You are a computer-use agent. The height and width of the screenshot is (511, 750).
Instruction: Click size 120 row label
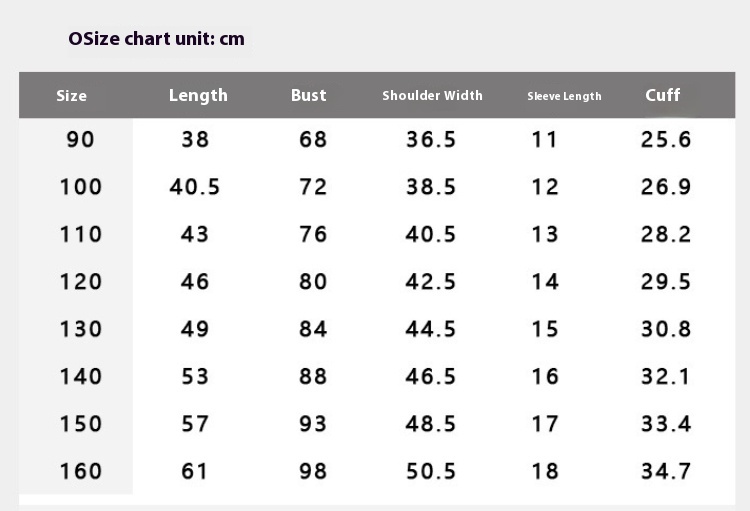[x=81, y=282]
